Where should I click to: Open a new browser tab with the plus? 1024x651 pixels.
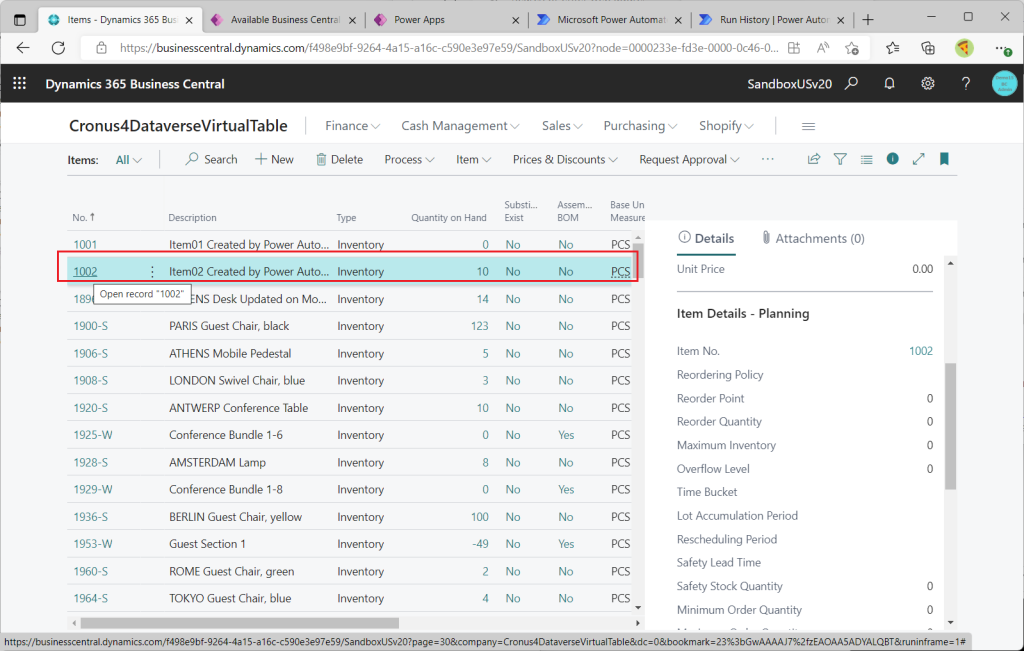click(867, 20)
